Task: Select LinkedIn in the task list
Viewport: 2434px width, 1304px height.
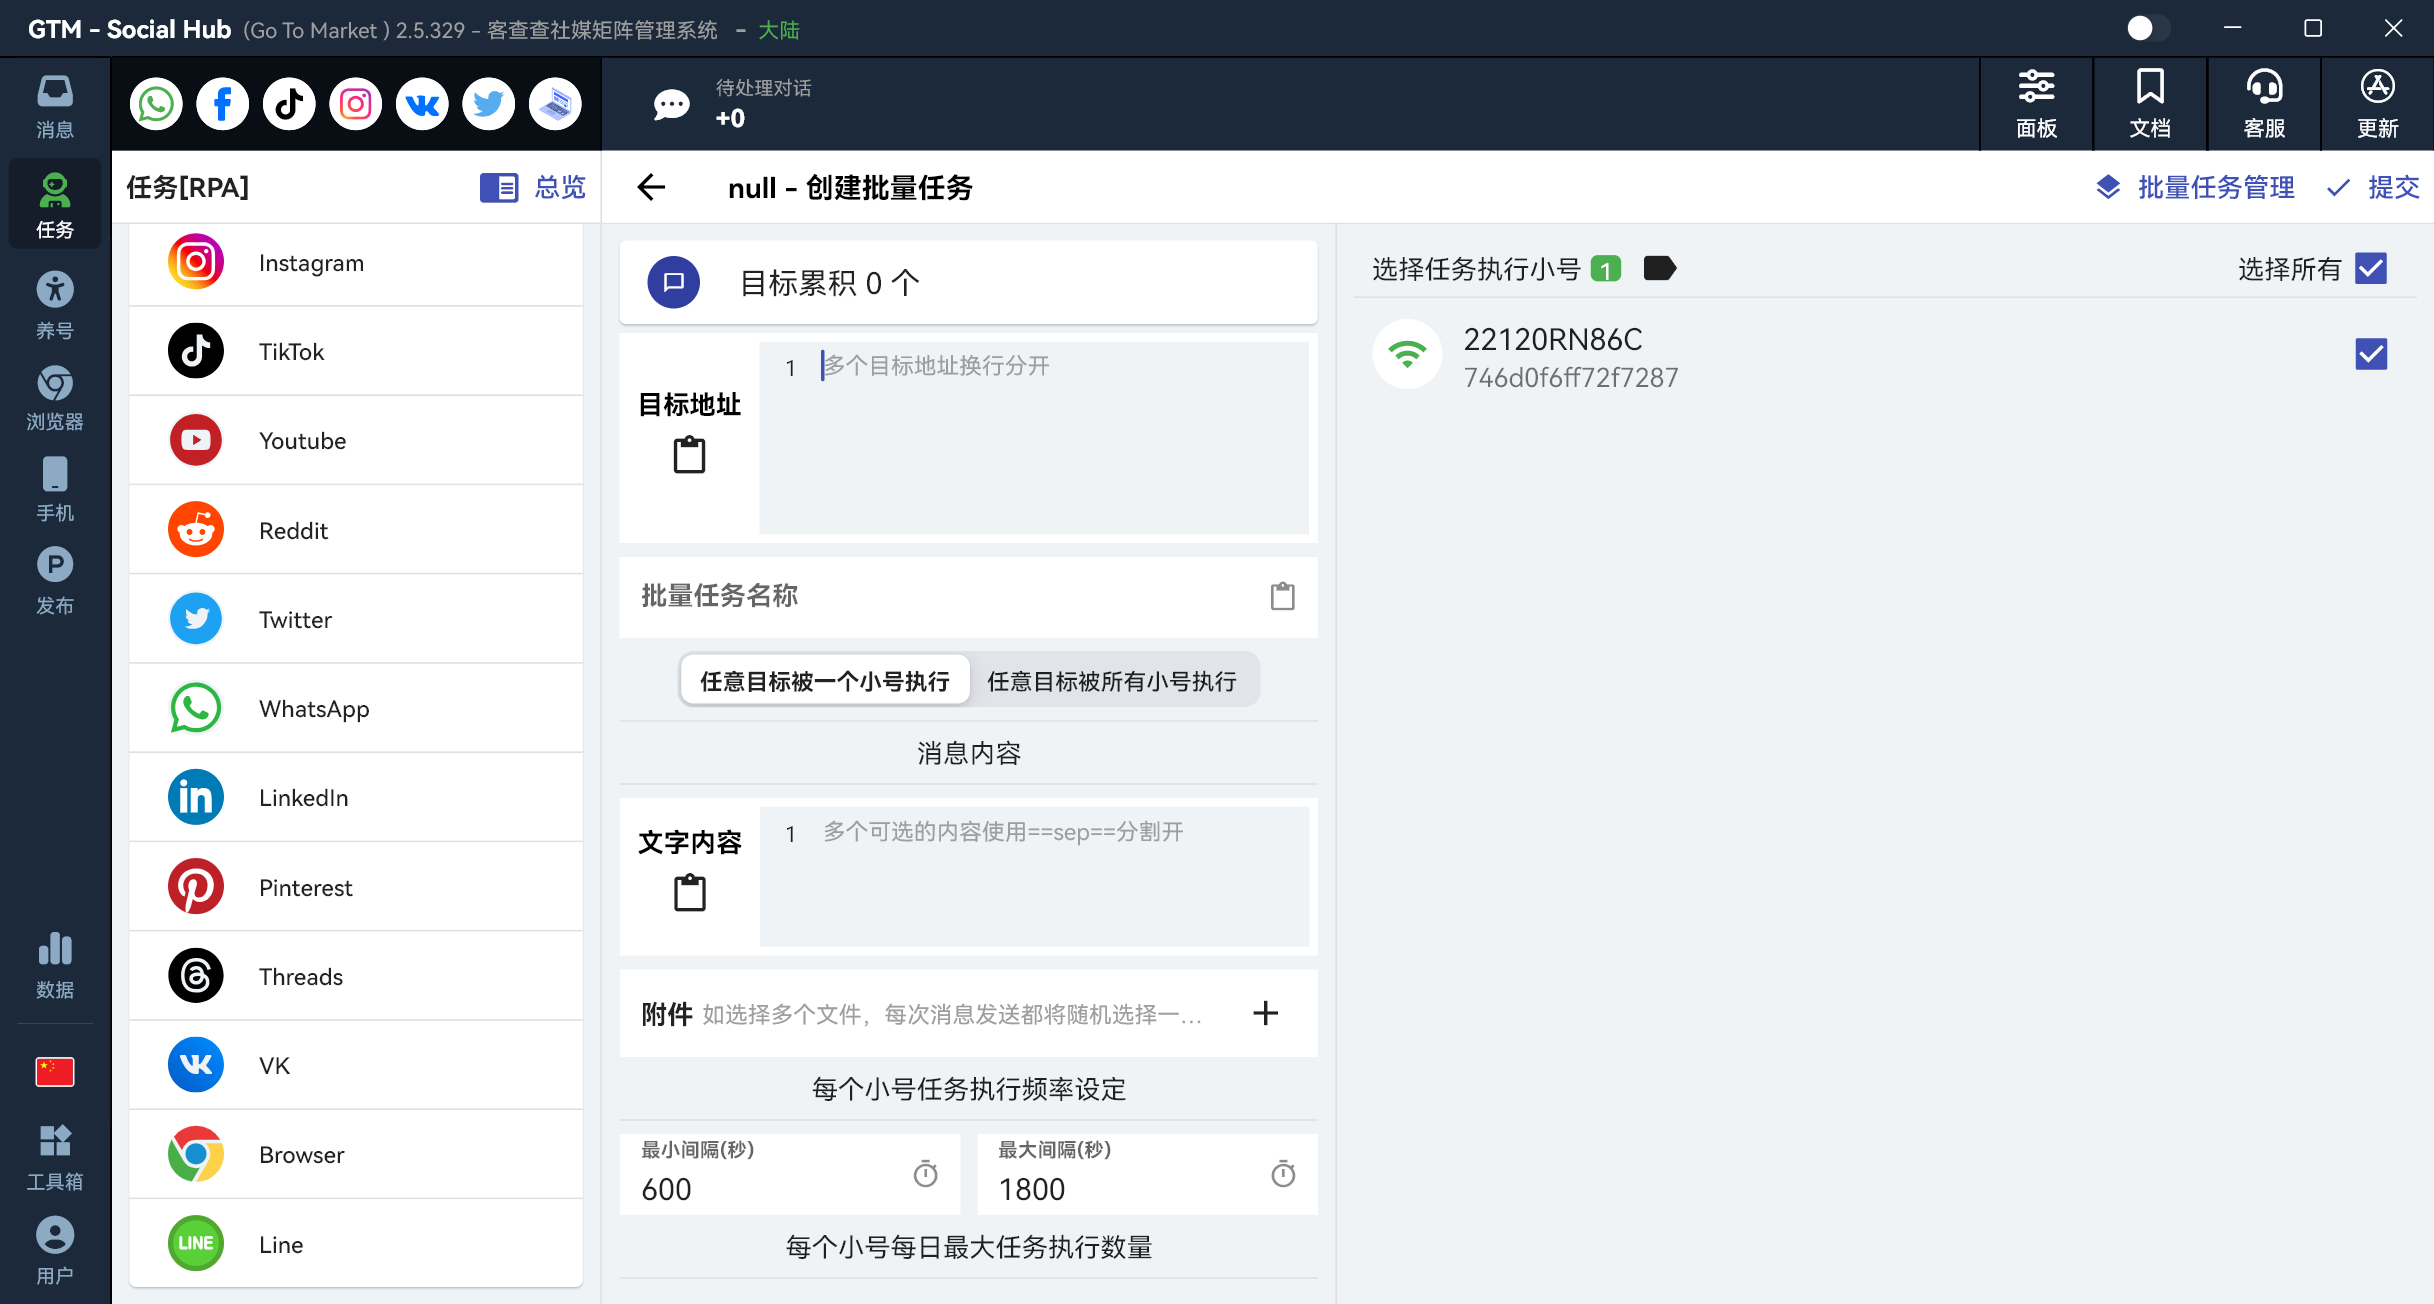Action: coord(356,797)
